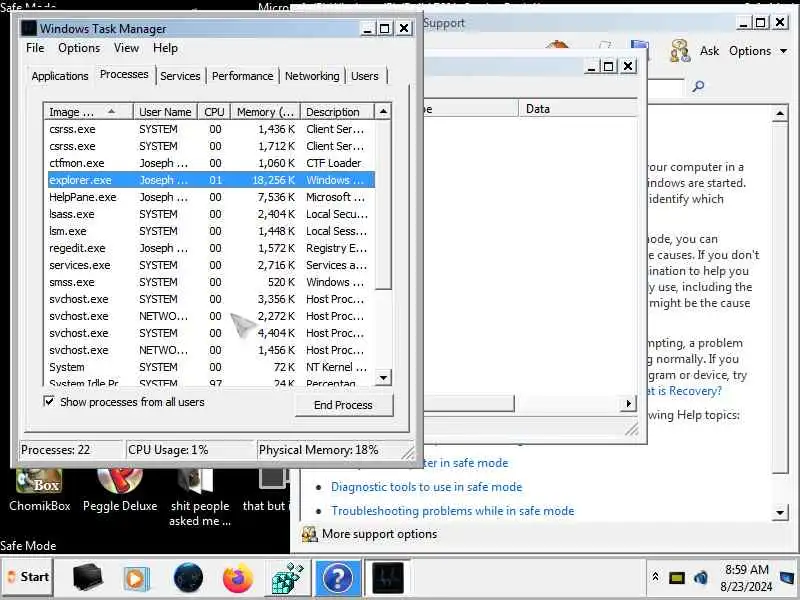Click the Data column header in Registry Editor
800x600 pixels.
(x=578, y=109)
